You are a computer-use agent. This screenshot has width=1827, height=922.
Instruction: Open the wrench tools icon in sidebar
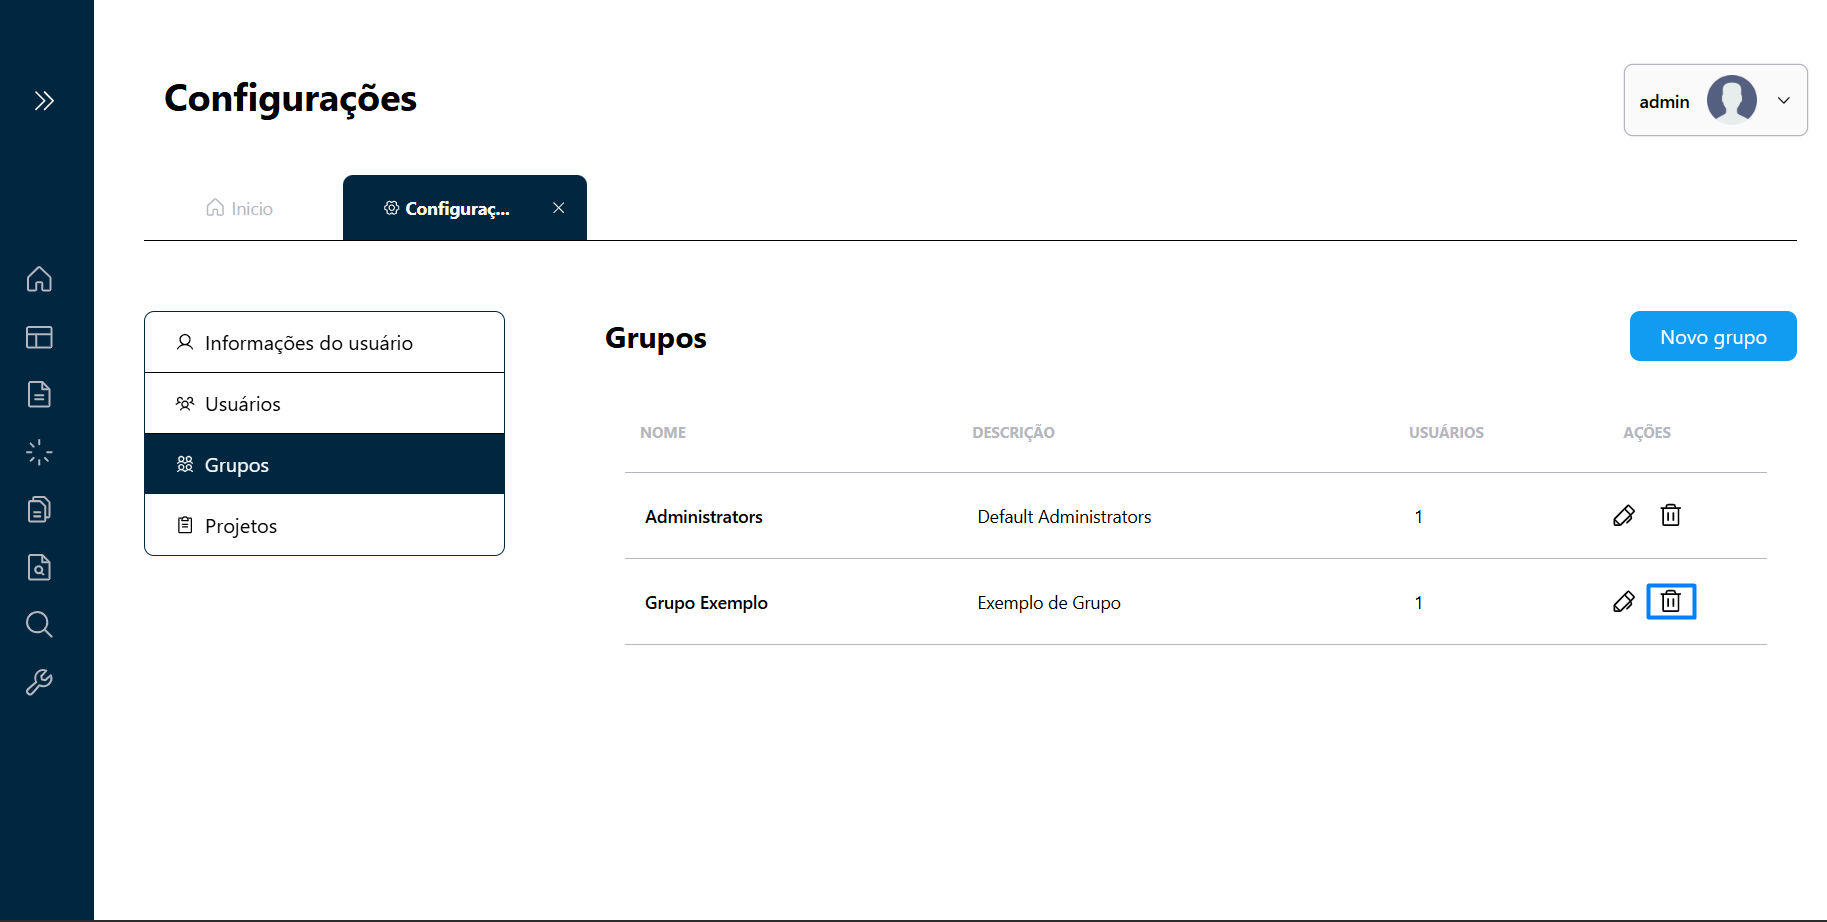point(39,682)
